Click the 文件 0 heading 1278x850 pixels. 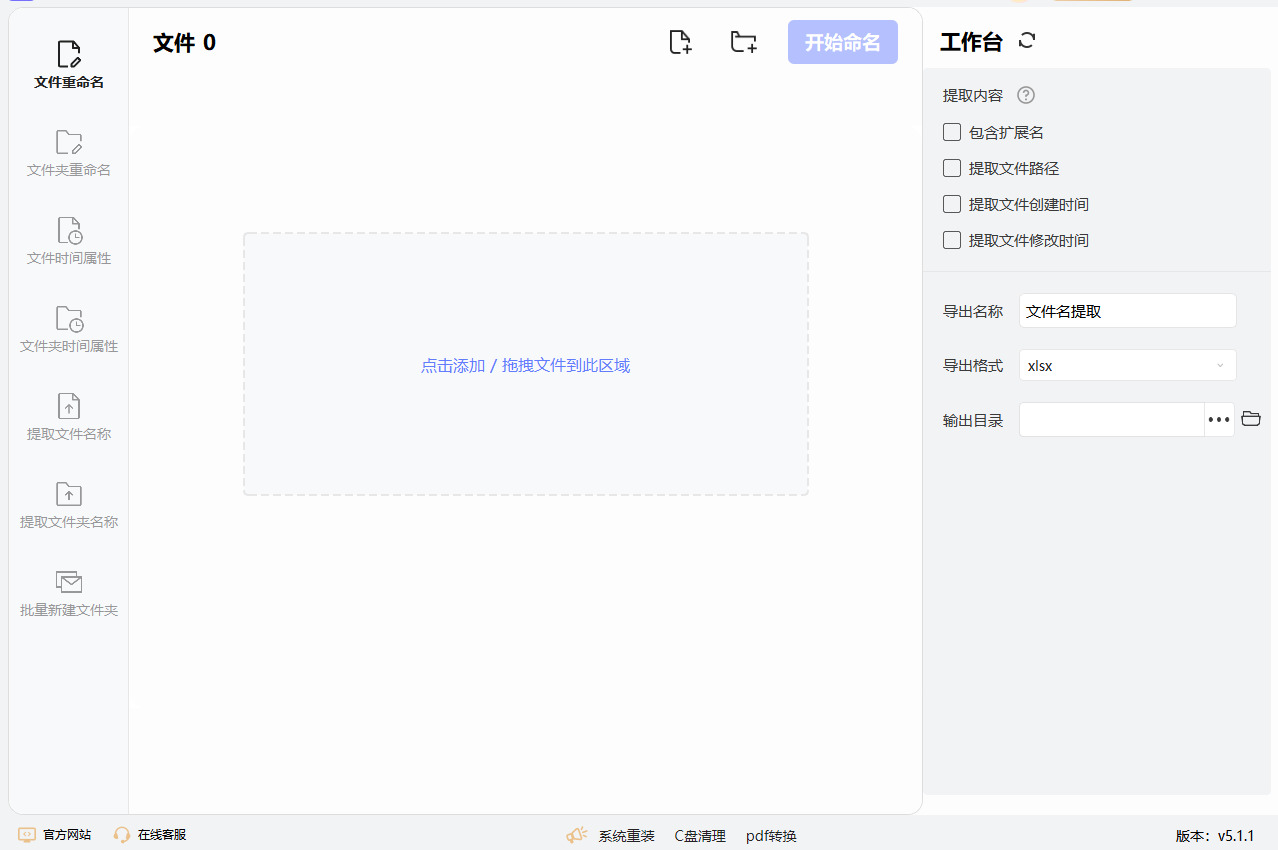184,42
